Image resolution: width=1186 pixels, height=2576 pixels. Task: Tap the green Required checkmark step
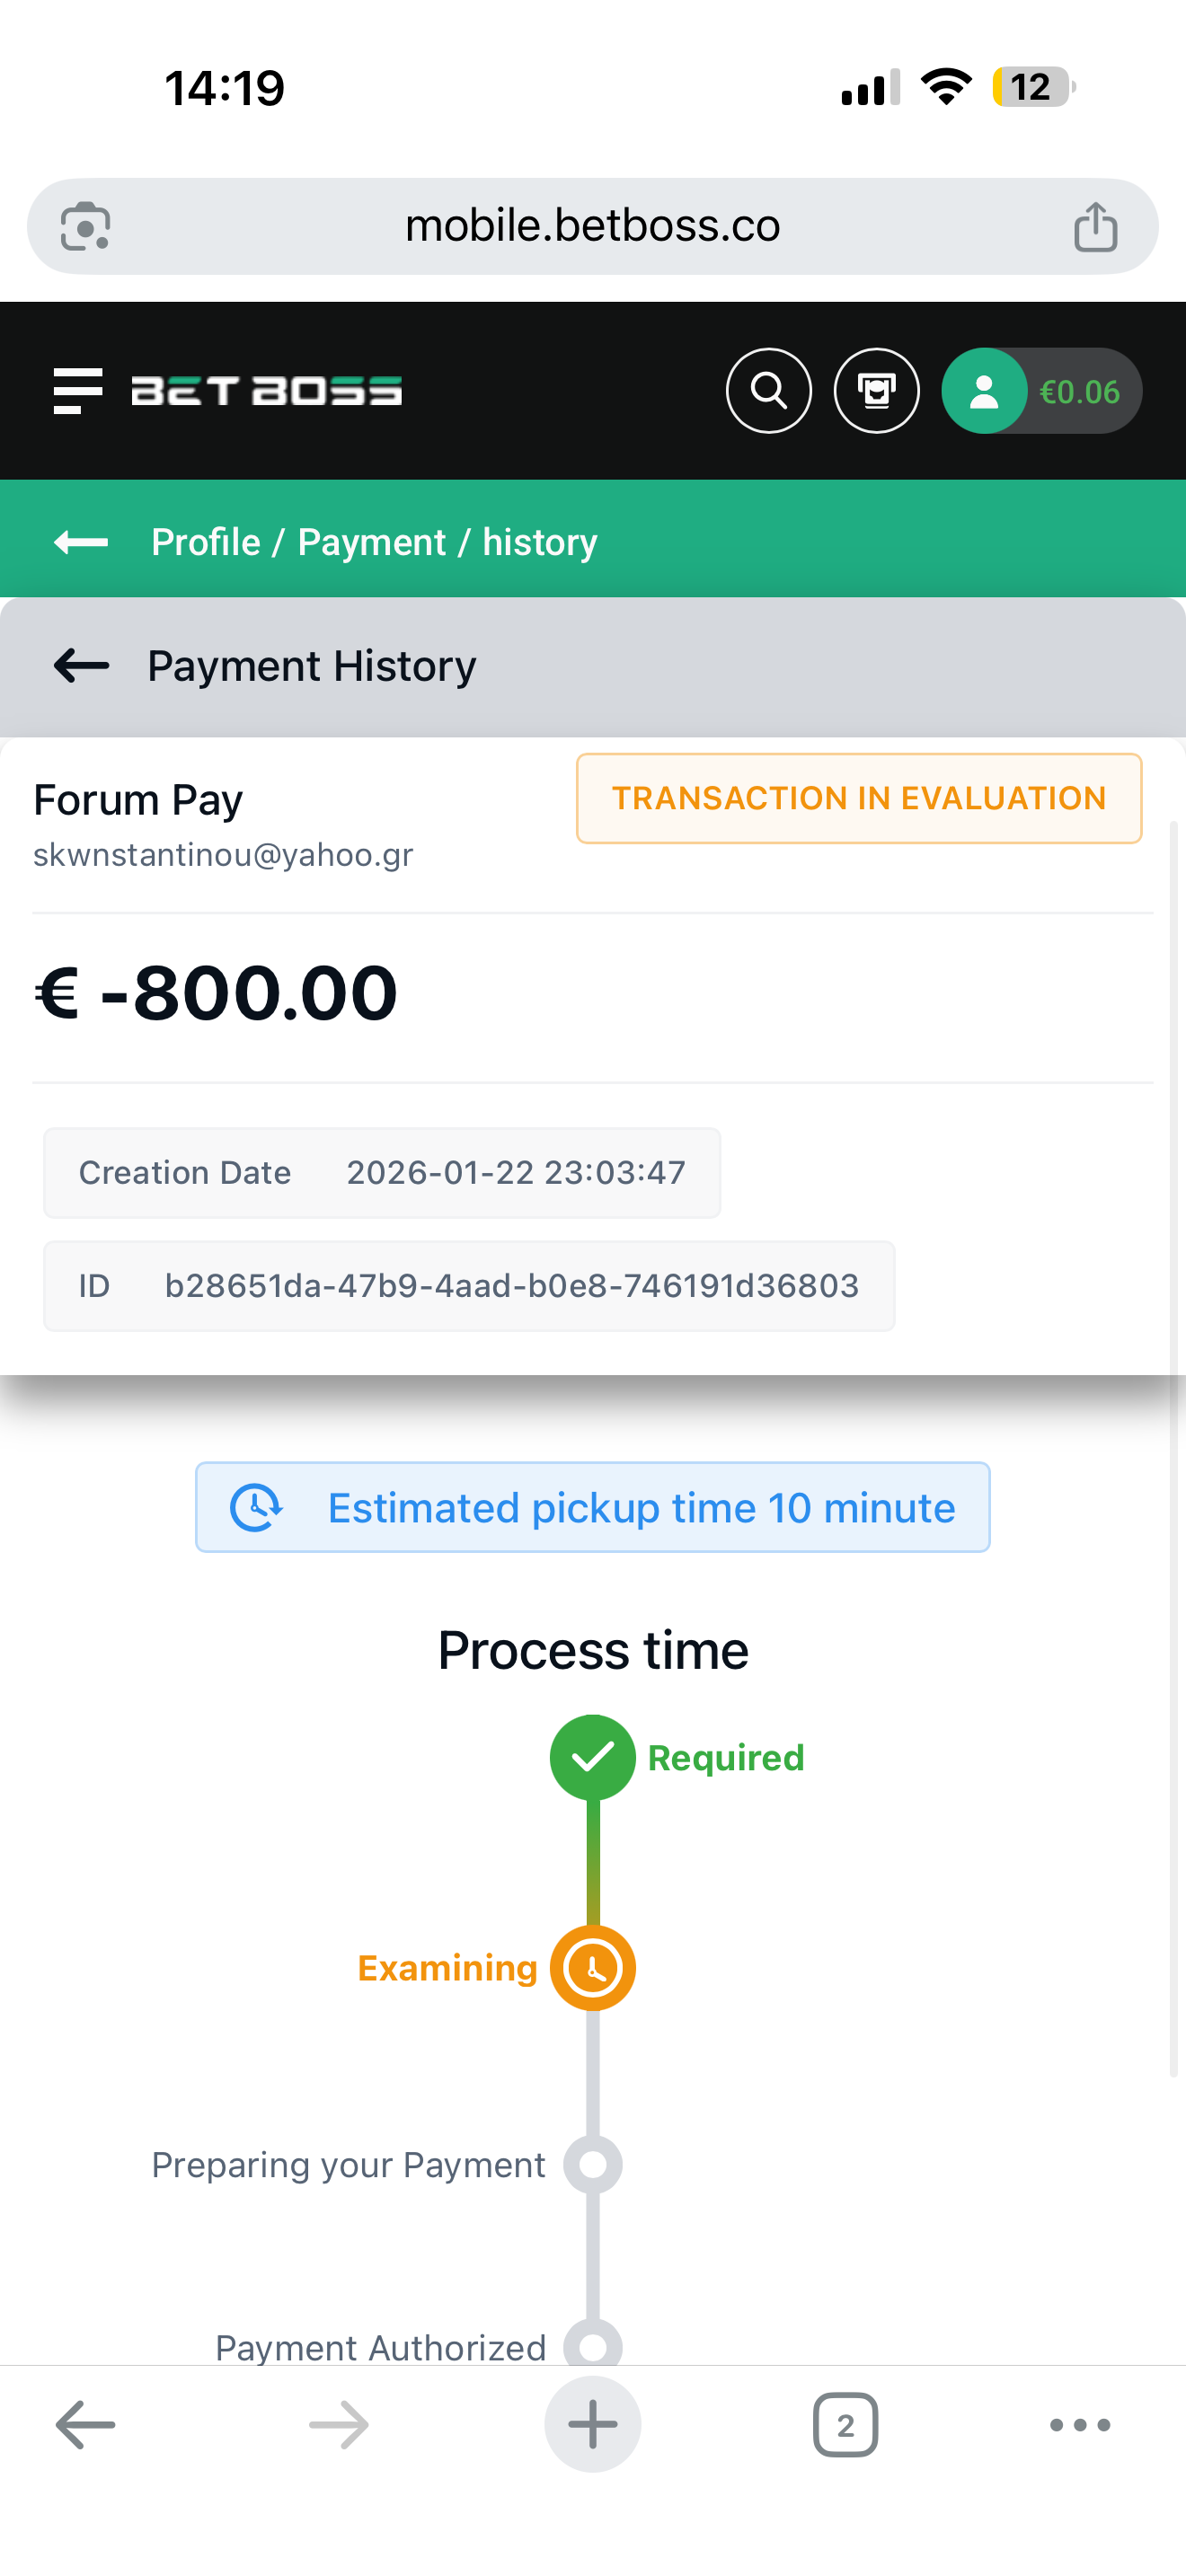click(592, 1757)
